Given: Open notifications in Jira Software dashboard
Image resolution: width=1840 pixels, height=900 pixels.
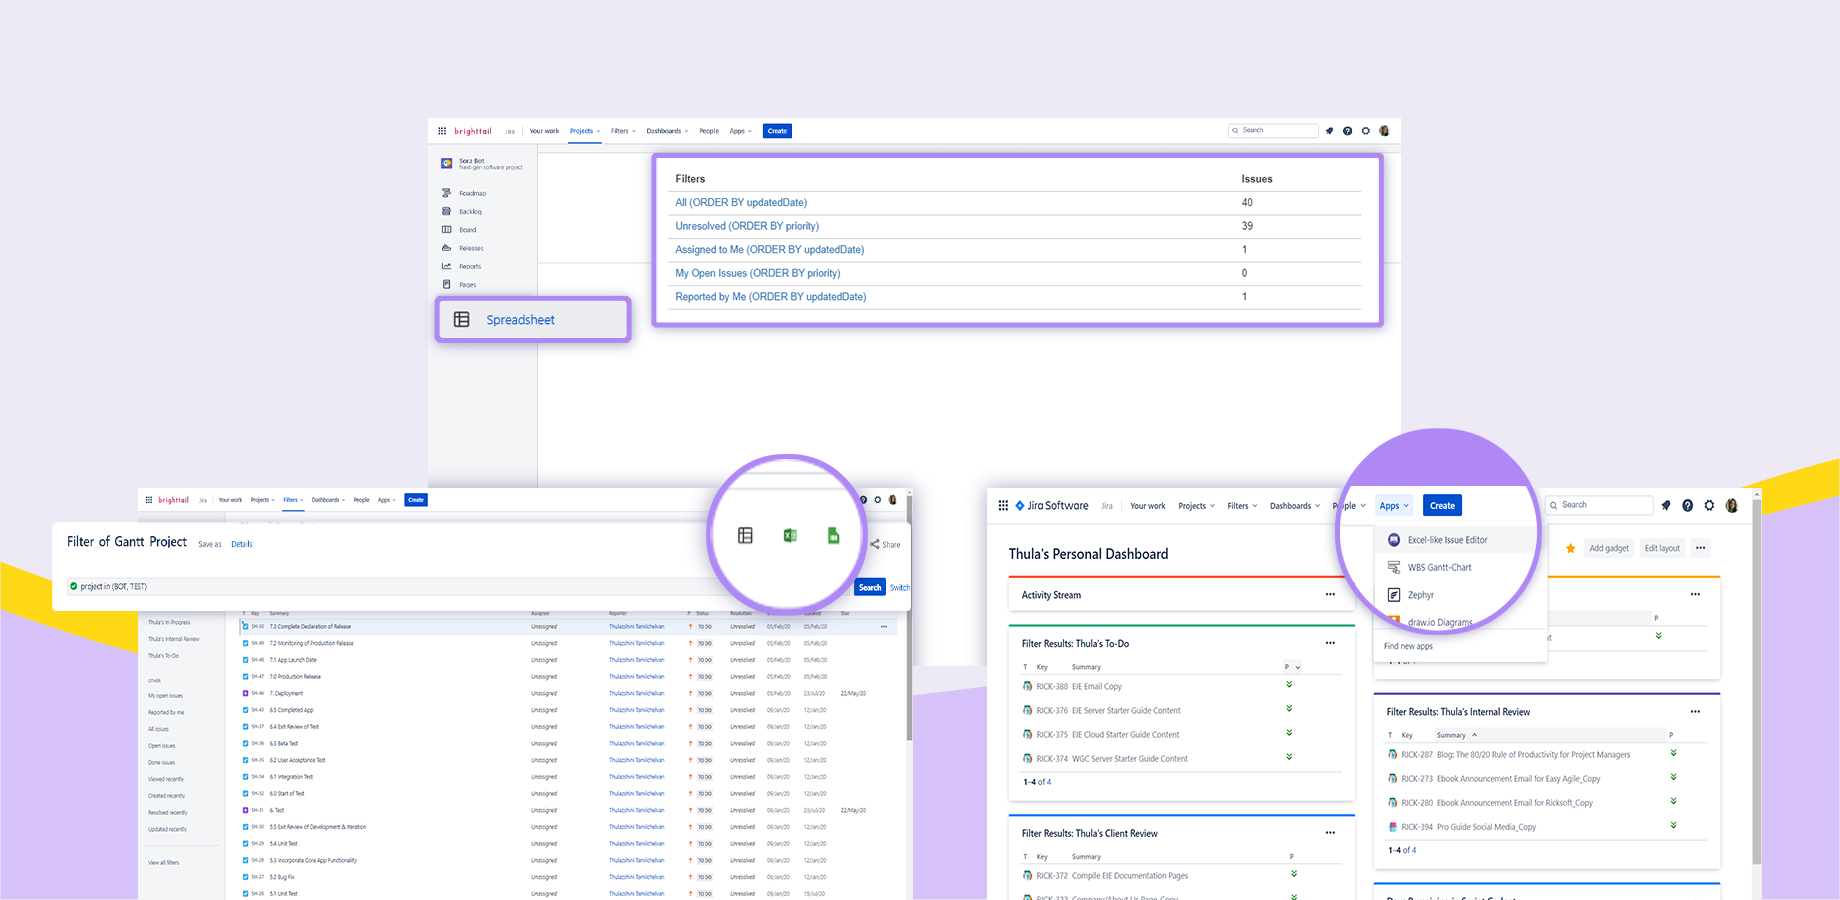Looking at the screenshot, I should tap(1666, 506).
